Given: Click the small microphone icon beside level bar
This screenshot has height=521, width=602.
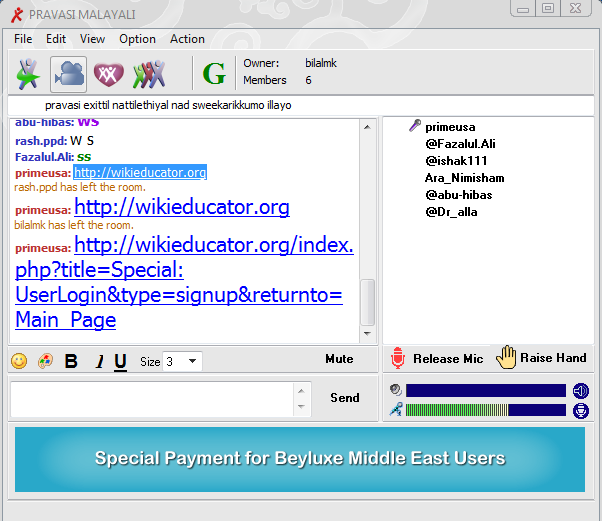Looking at the screenshot, I should coord(396,409).
